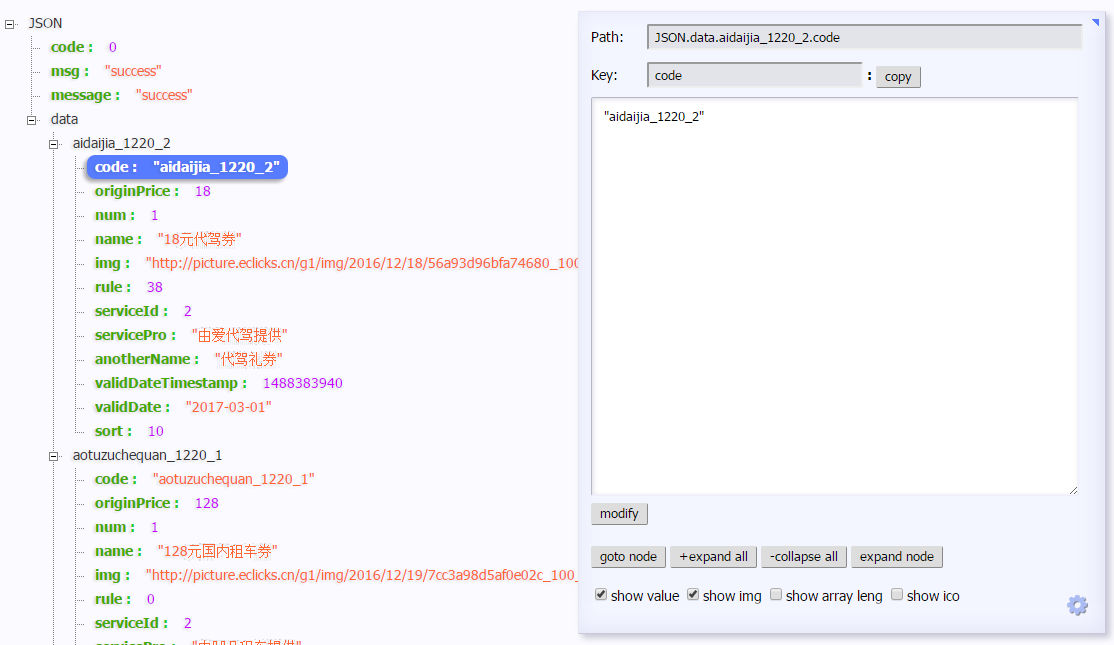Collapse the aotuzuchequan_1220_1 node
Screen dimensions: 1114x645
55,456
